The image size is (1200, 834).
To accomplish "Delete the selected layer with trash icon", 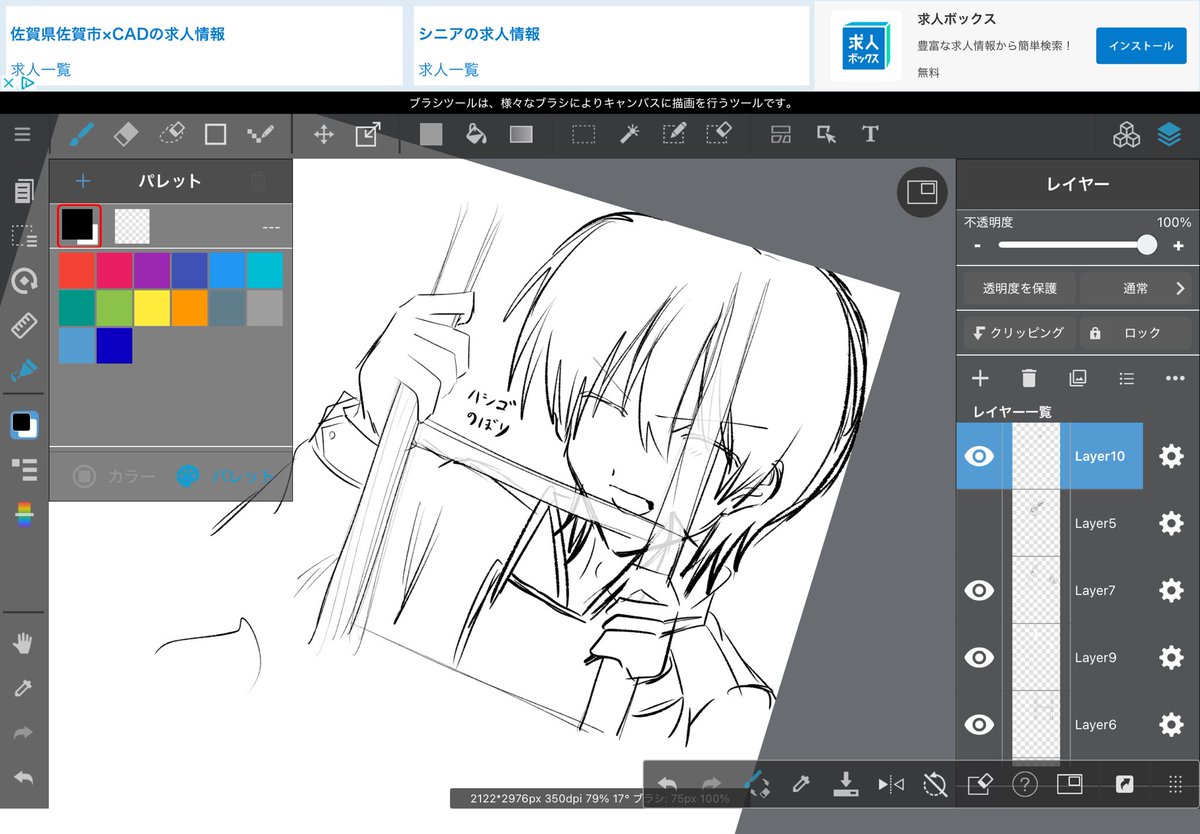I will [1029, 378].
